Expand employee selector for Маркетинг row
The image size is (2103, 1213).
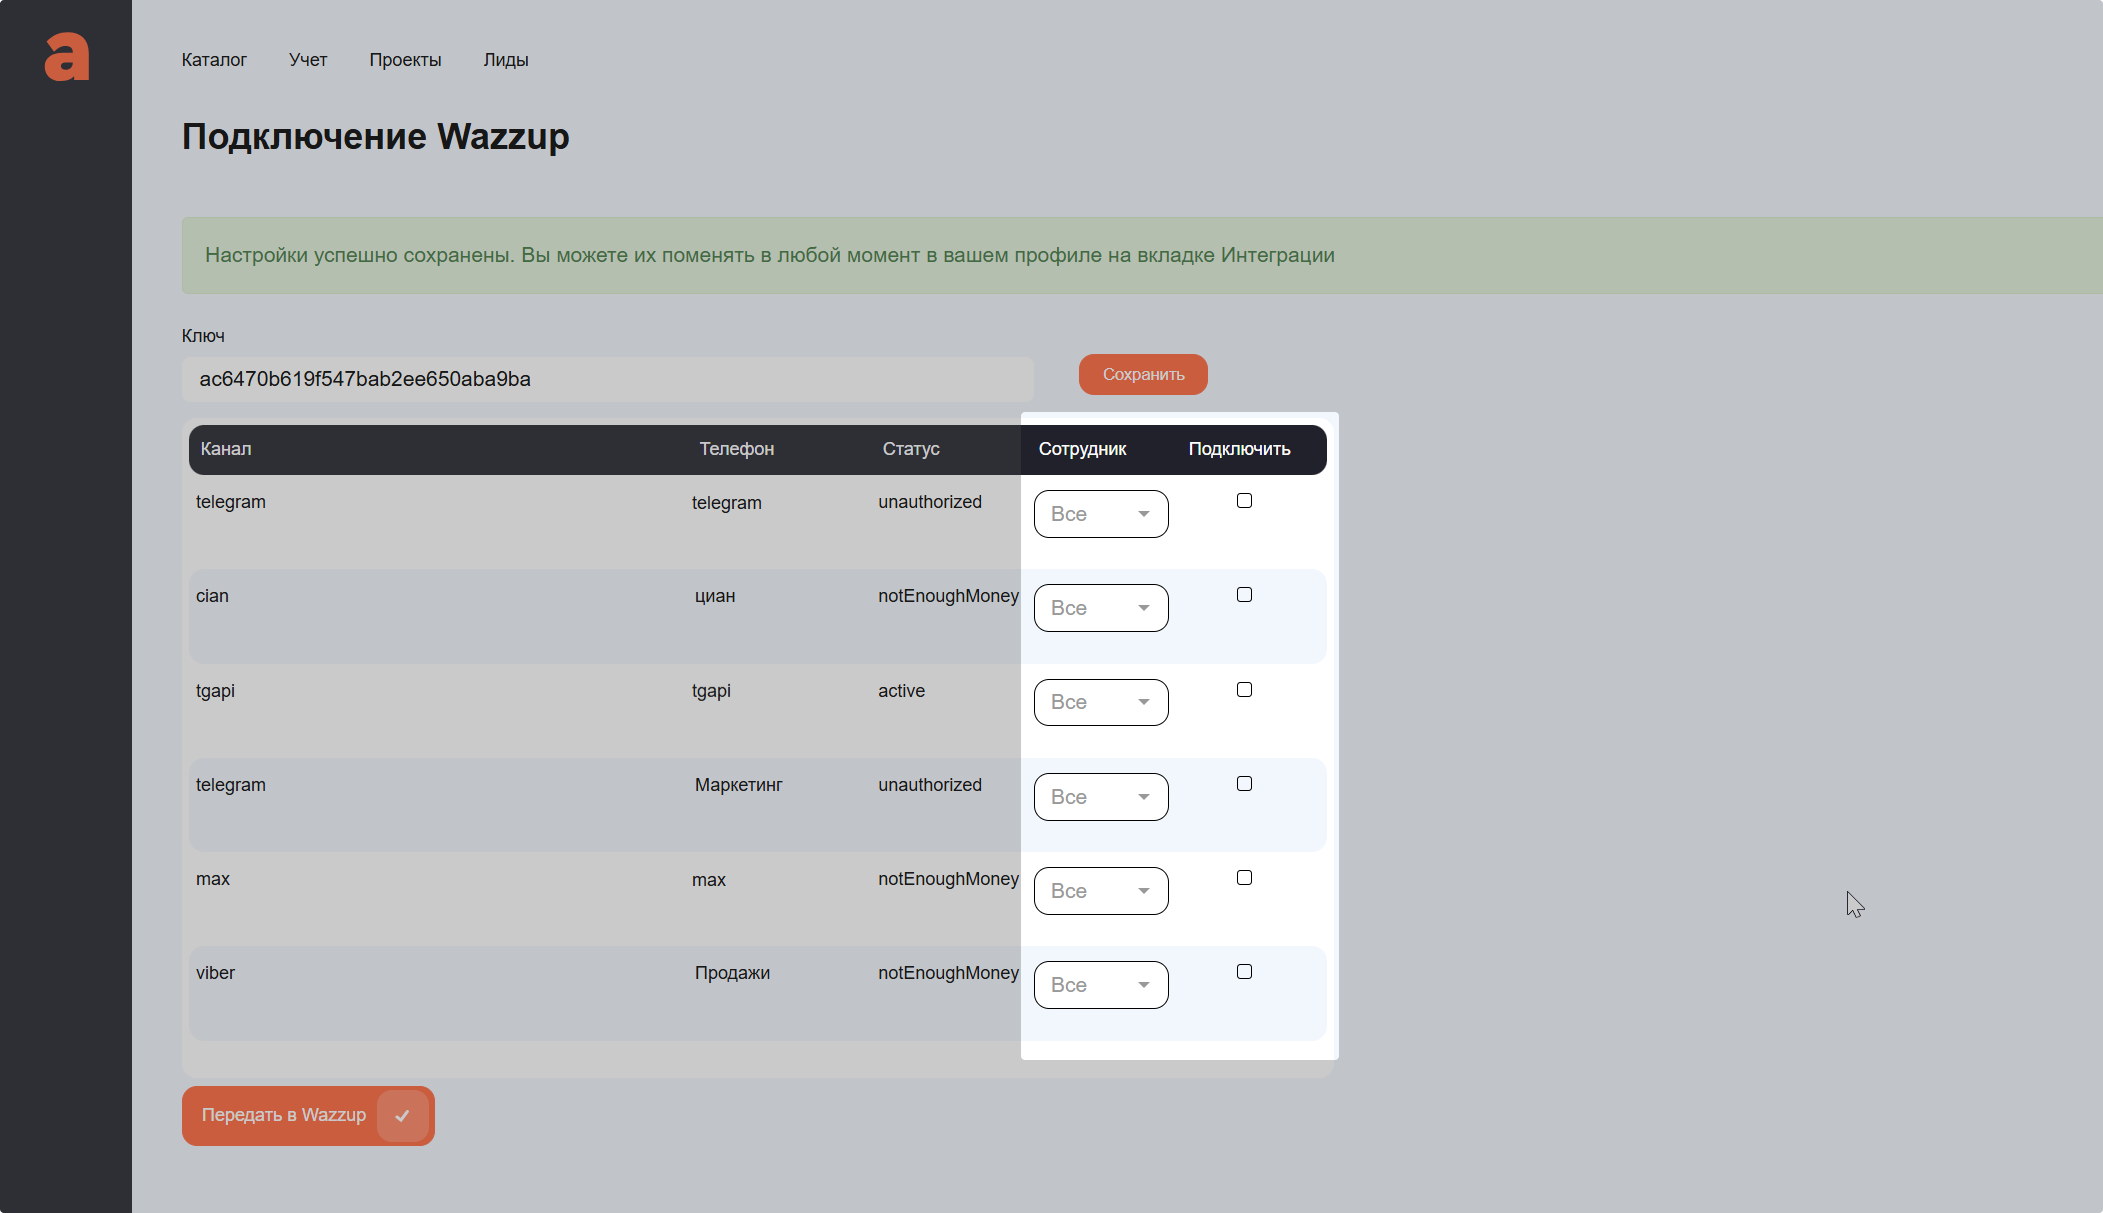click(x=1101, y=797)
